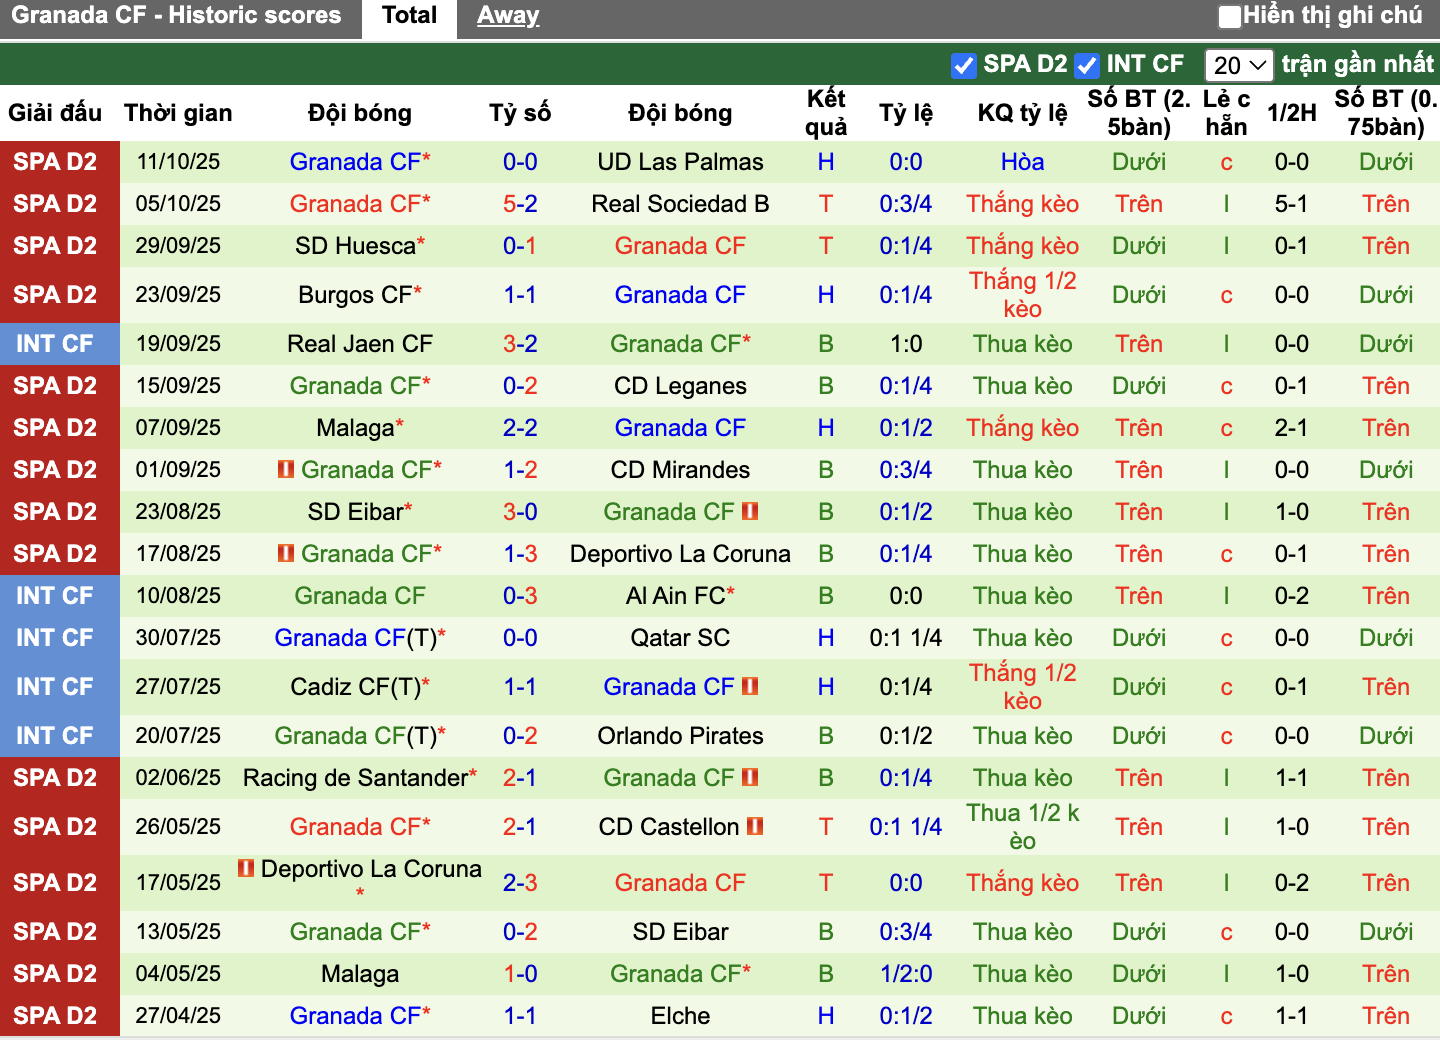This screenshot has height=1040, width=1440.
Task: Click red card icon next to Granada CF on 23/08/25
Action: pos(750,511)
